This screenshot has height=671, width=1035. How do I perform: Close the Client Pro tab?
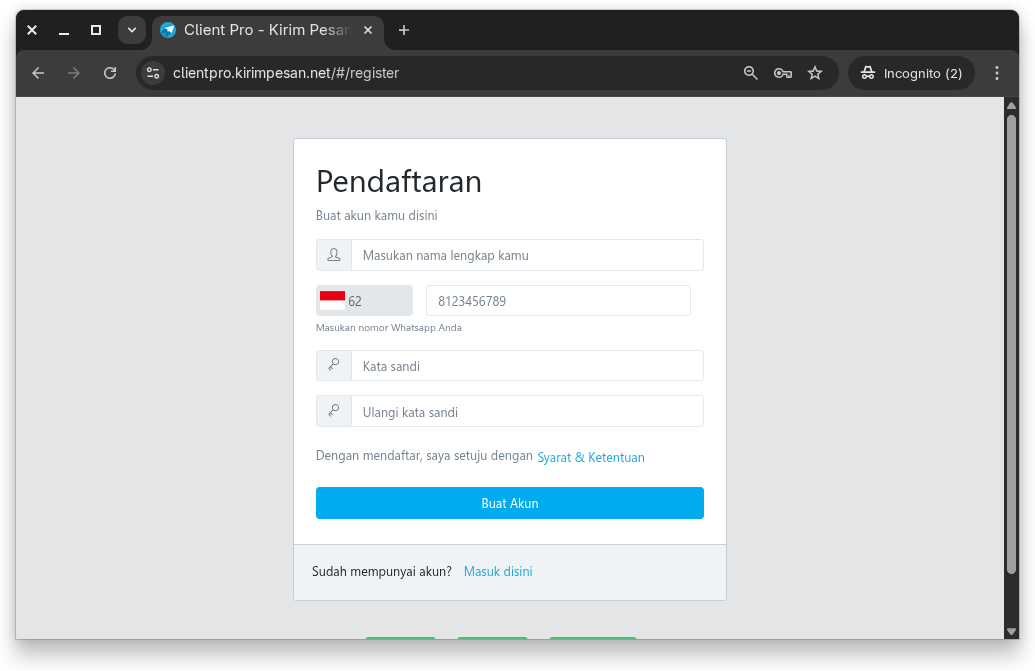pos(368,30)
